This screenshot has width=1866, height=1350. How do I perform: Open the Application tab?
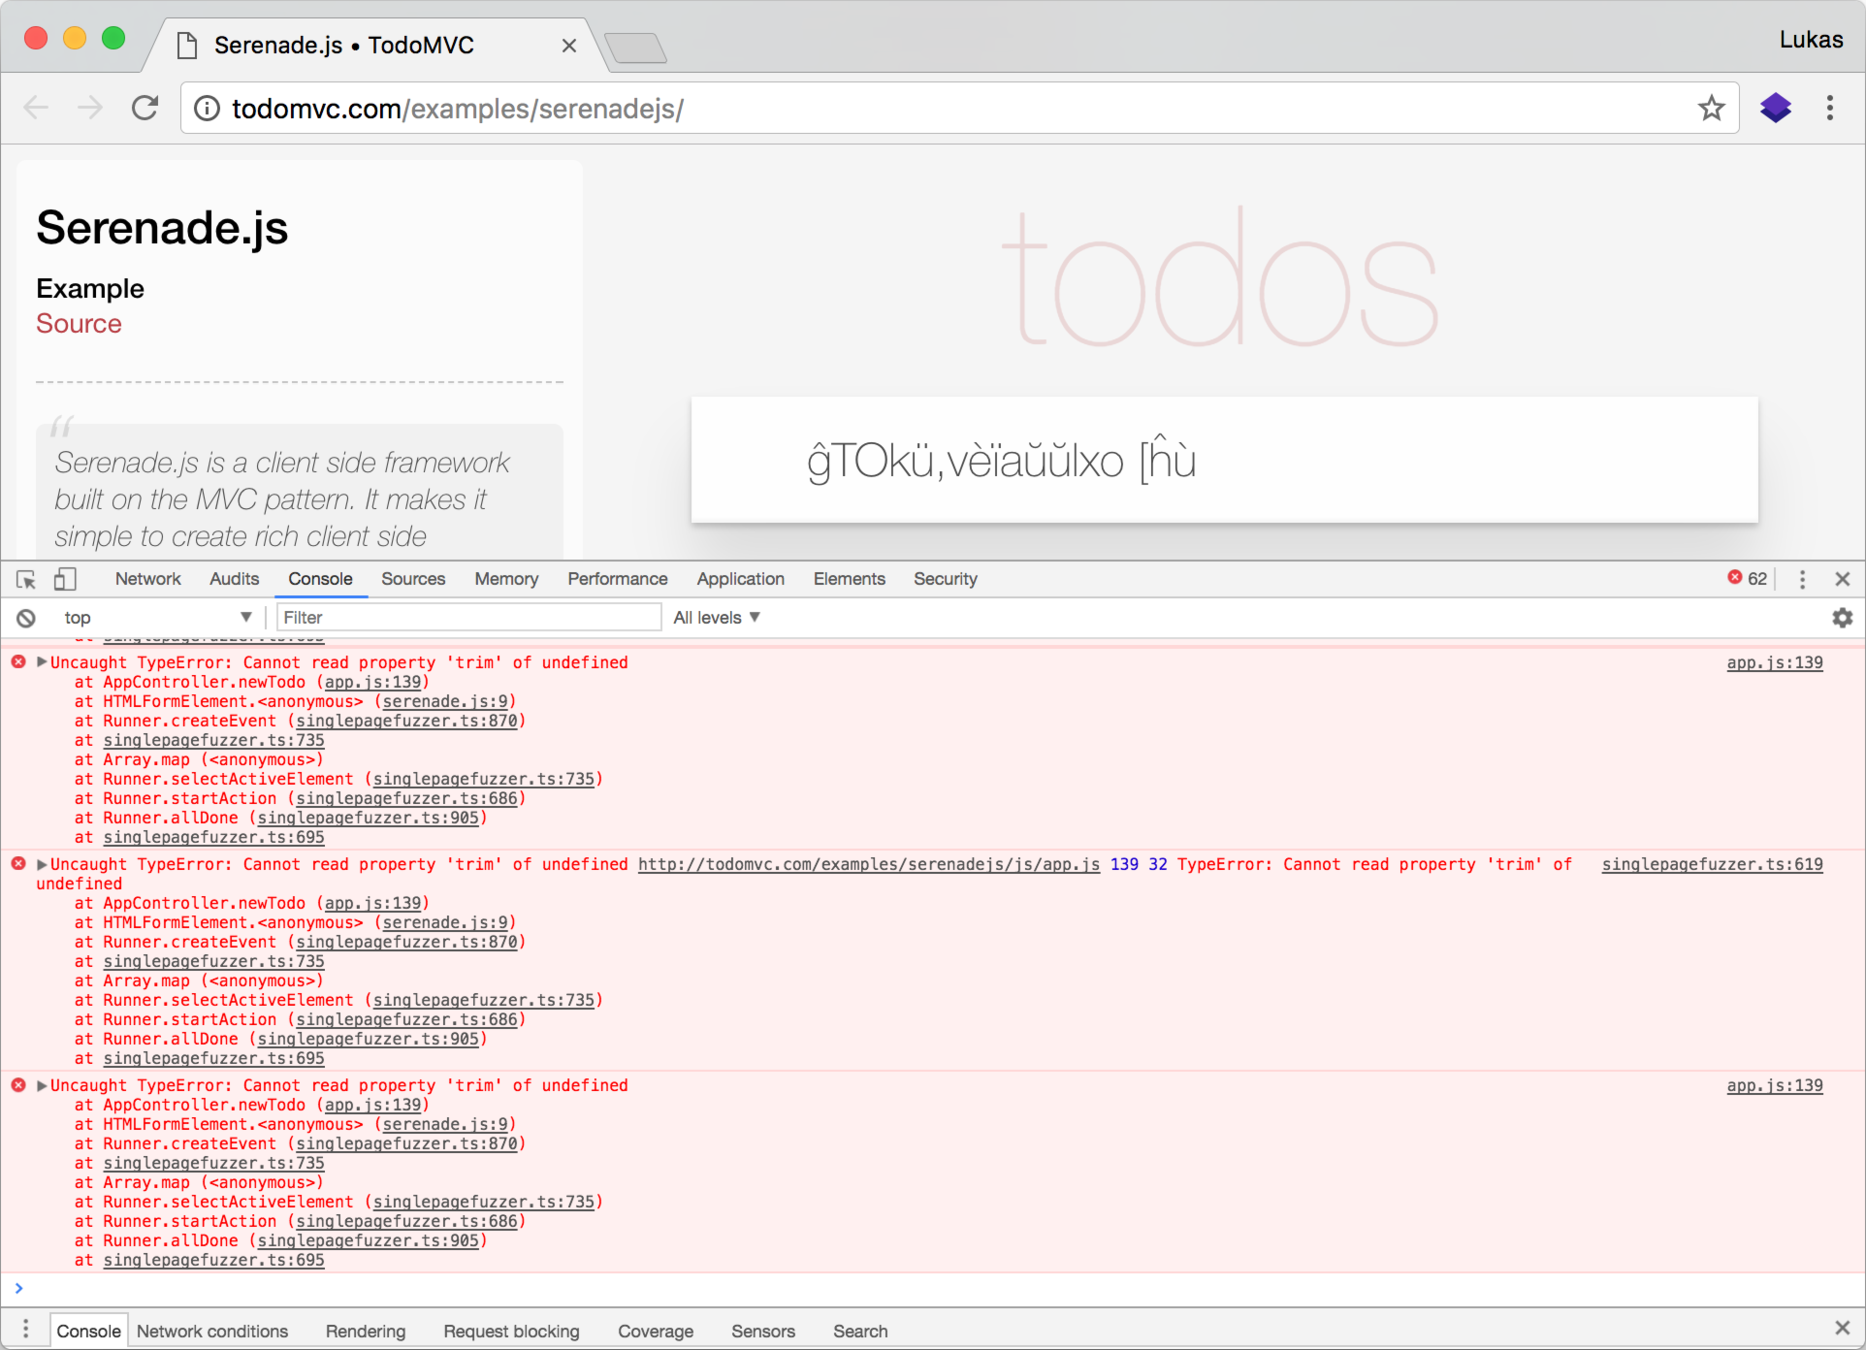coord(740,579)
